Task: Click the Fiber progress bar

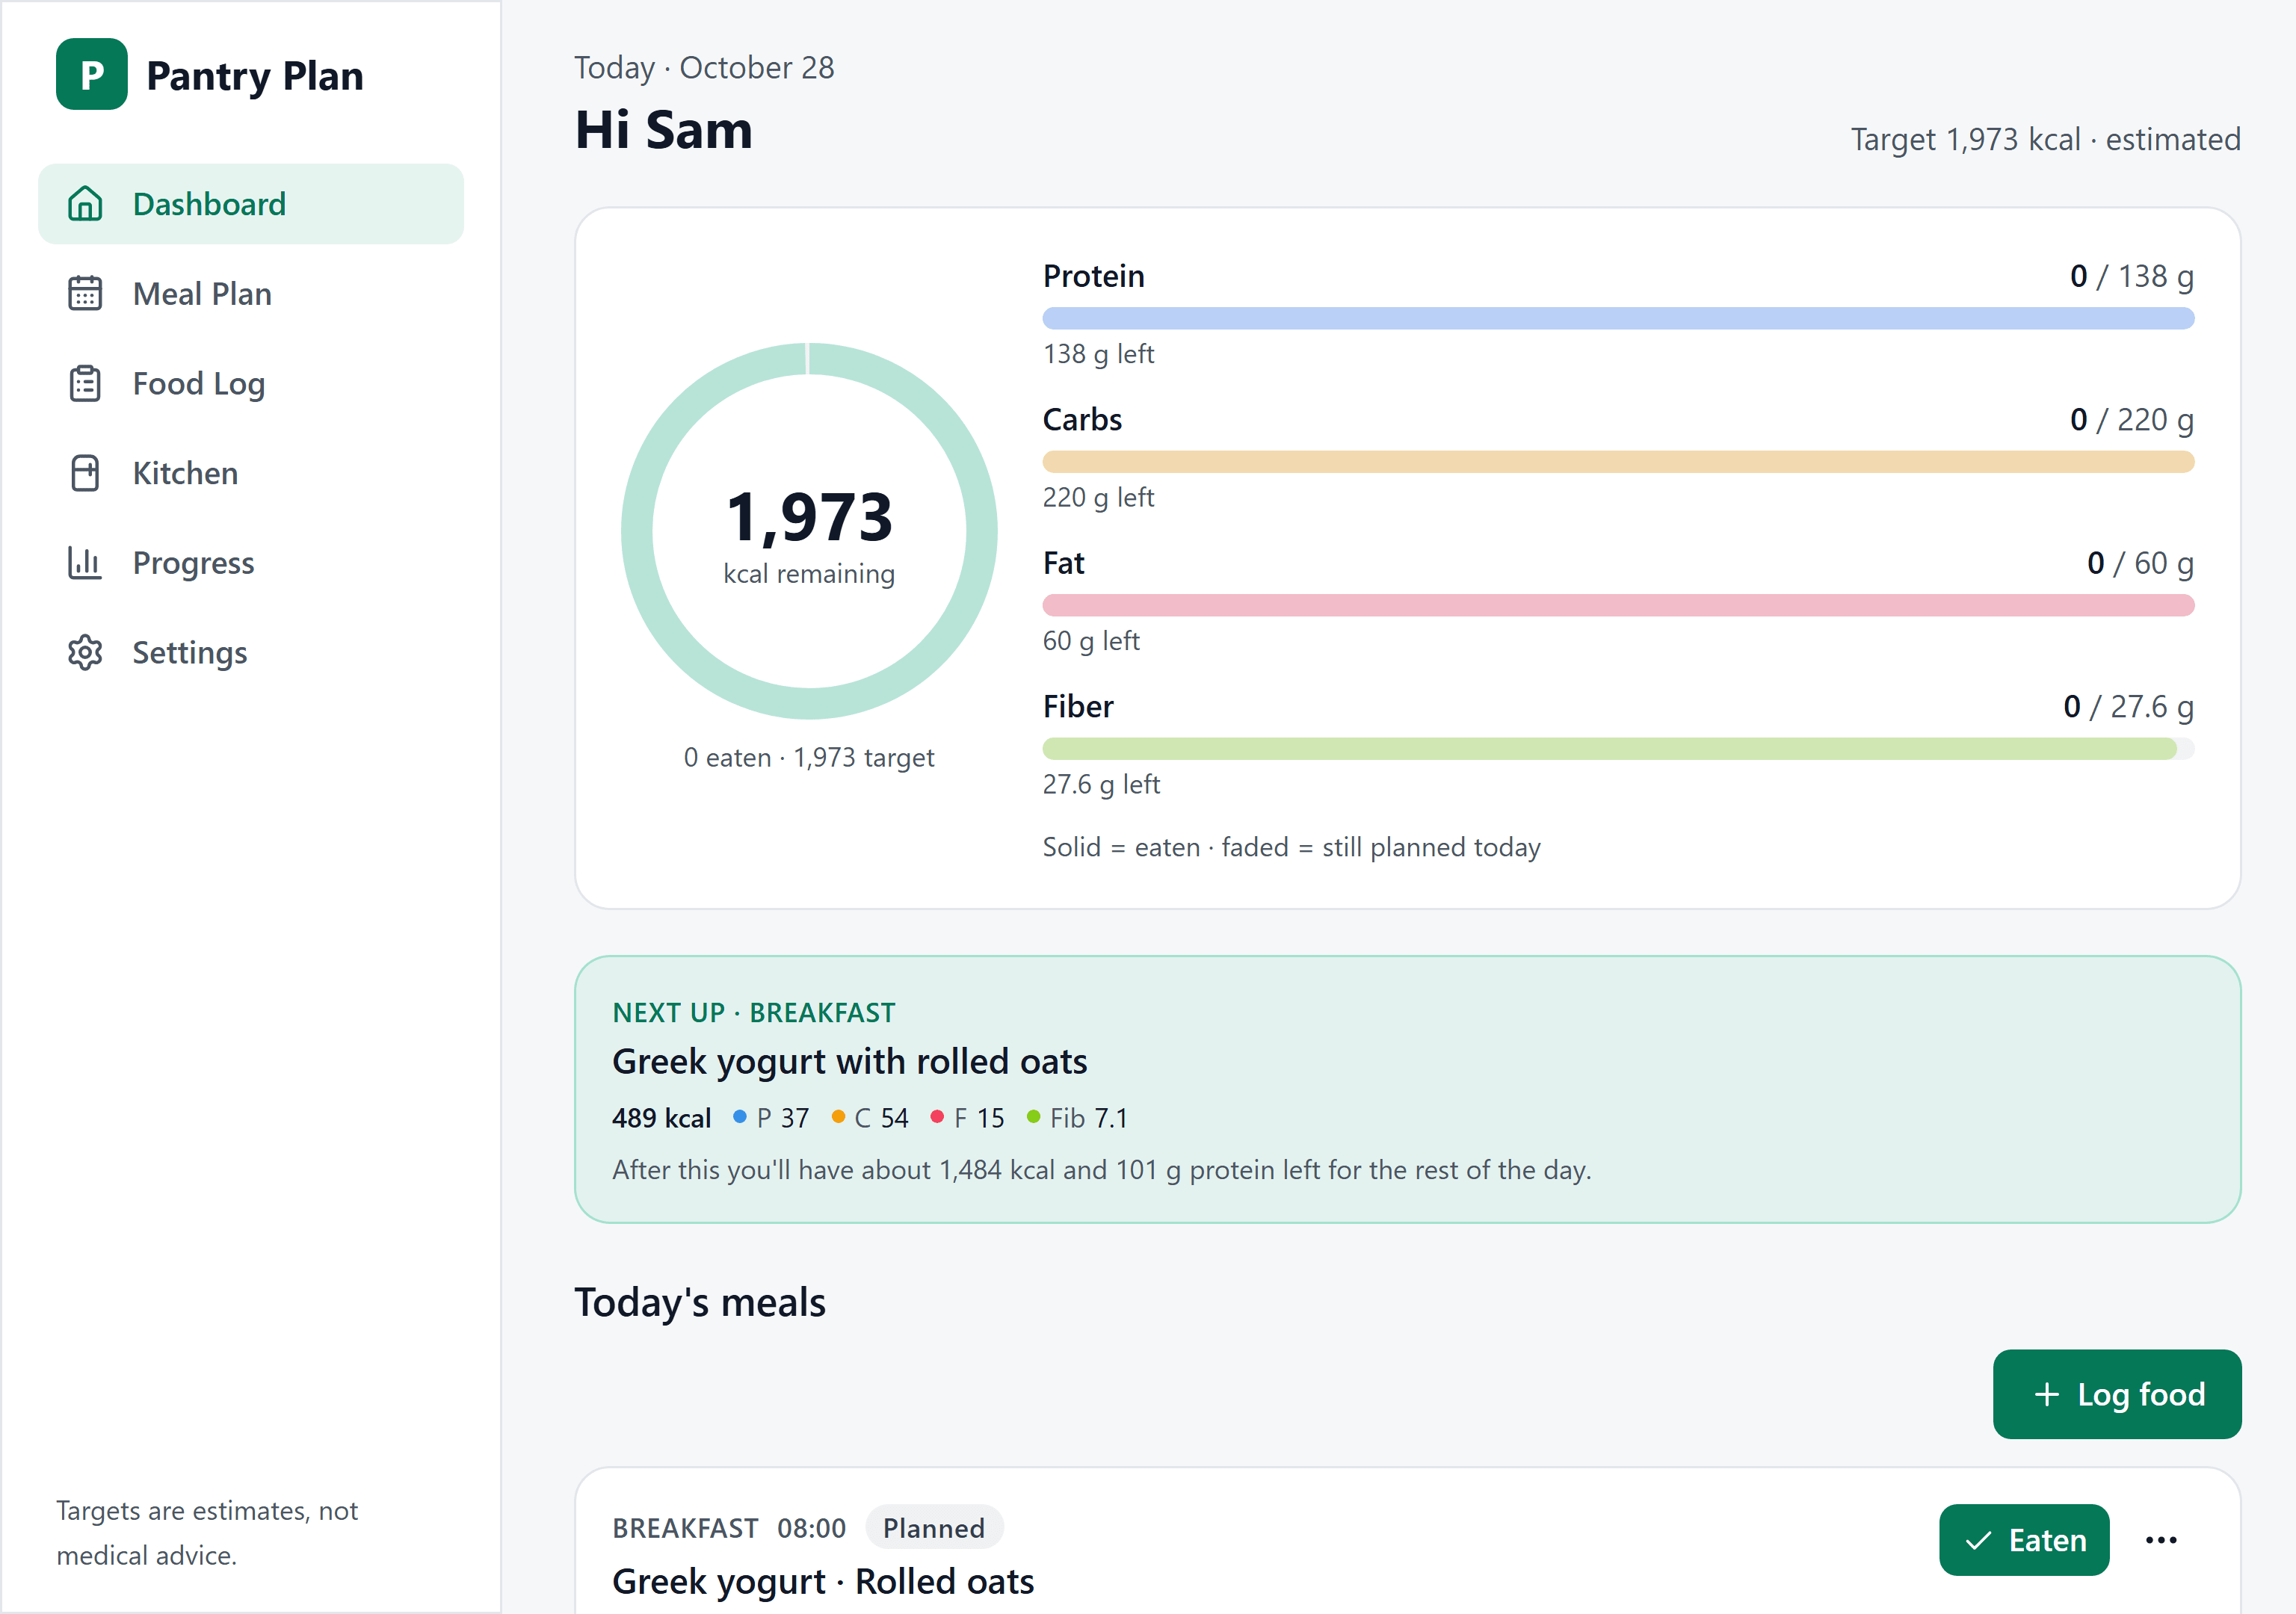Action: tap(1618, 749)
